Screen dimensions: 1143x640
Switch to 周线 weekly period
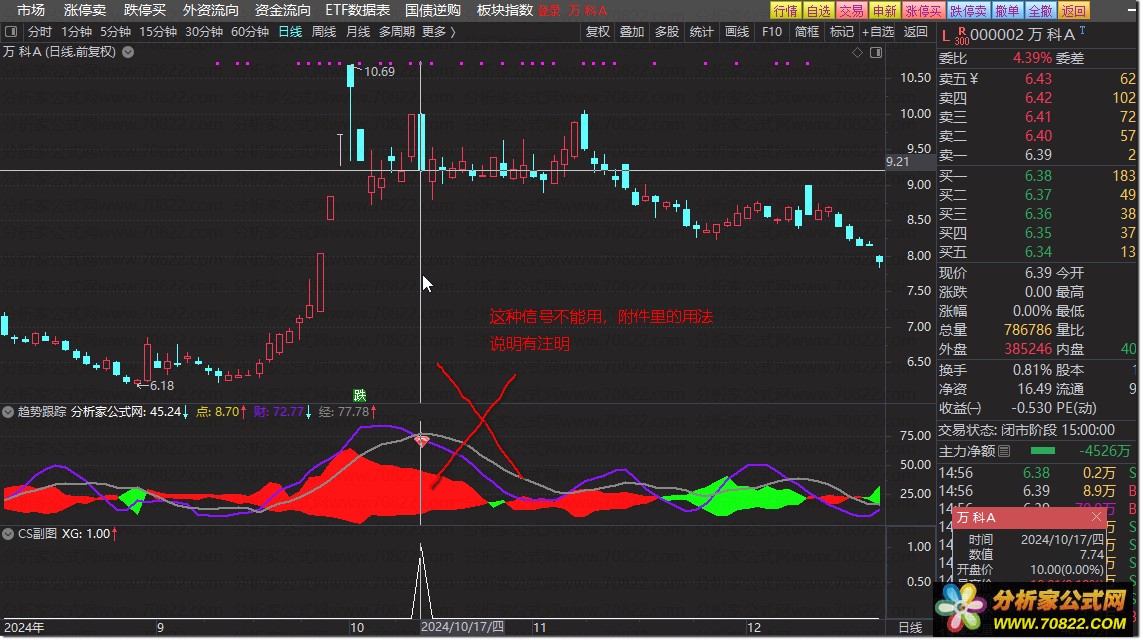coord(324,32)
